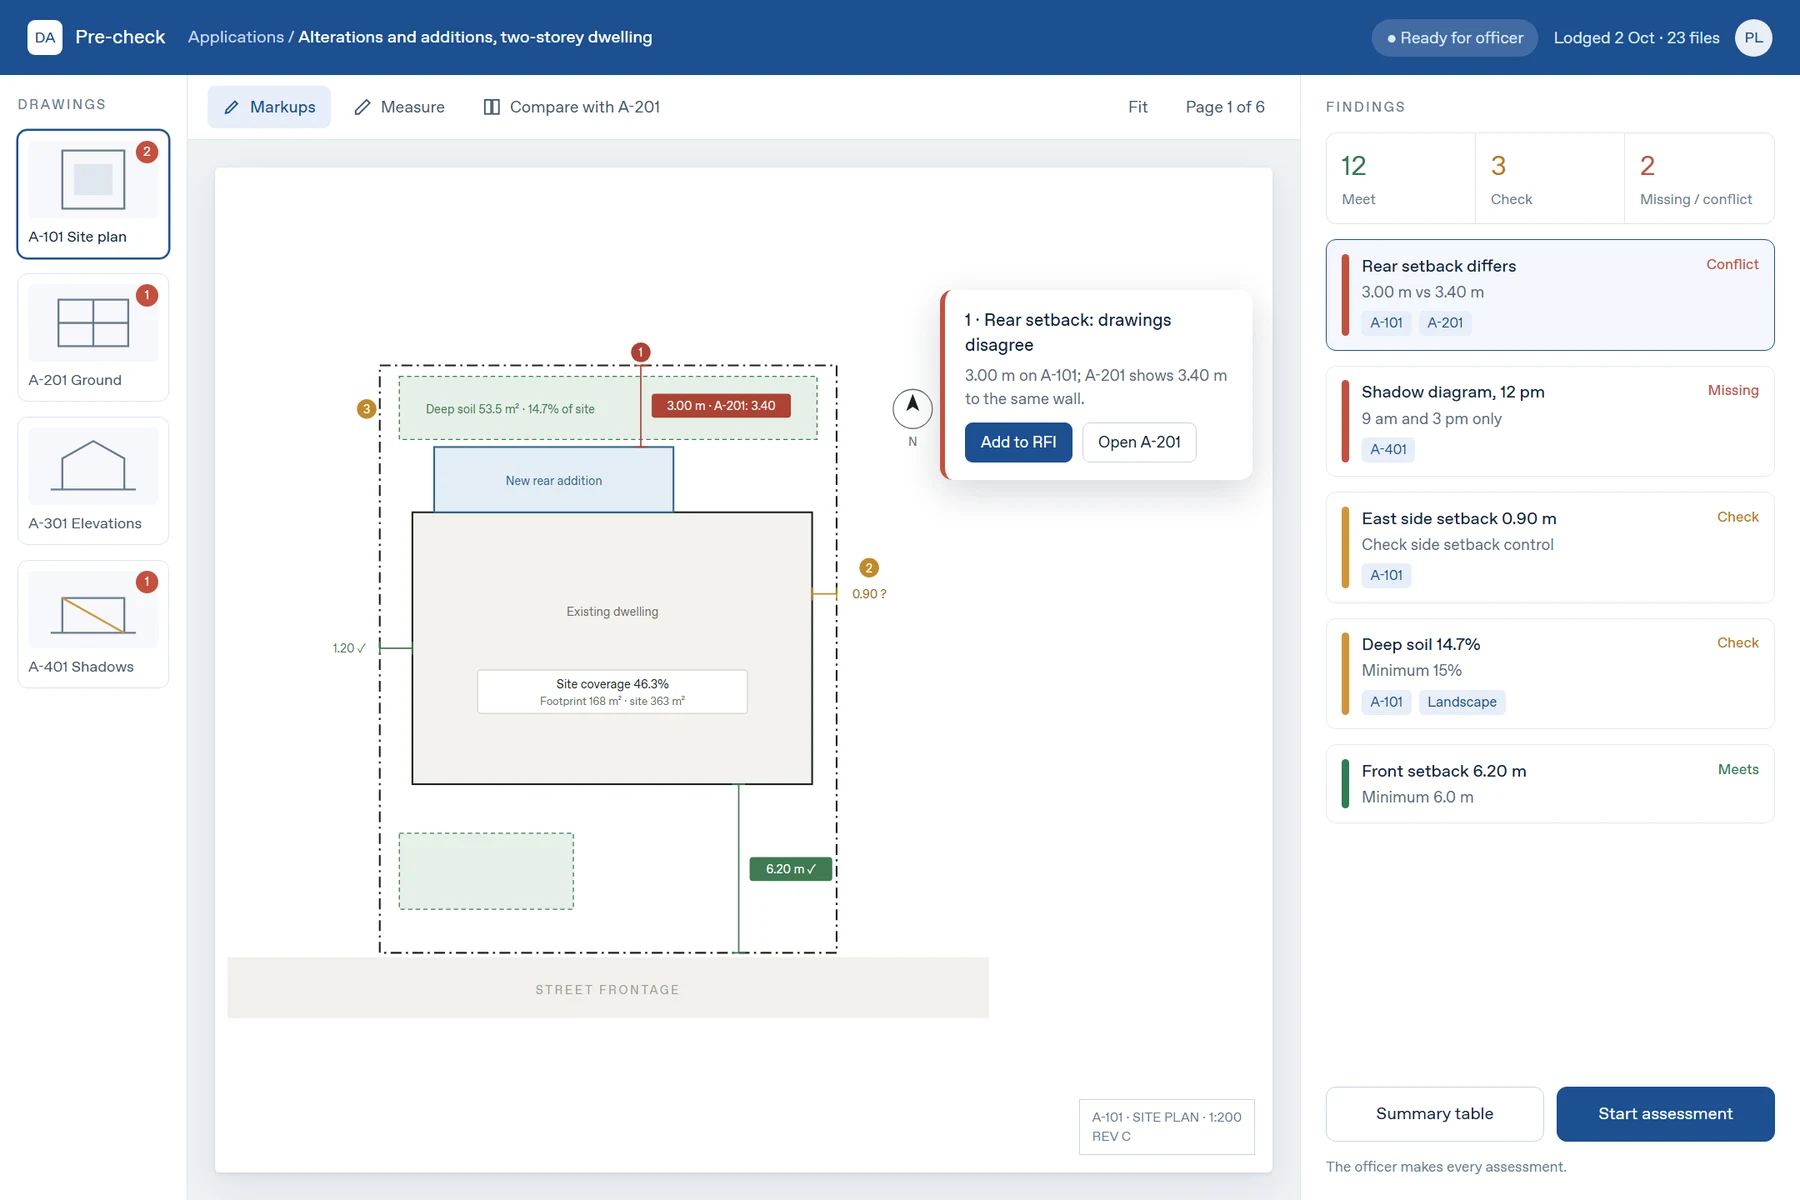Select markup pin 2 on east side
Viewport: 1800px width, 1200px height.
(x=869, y=568)
